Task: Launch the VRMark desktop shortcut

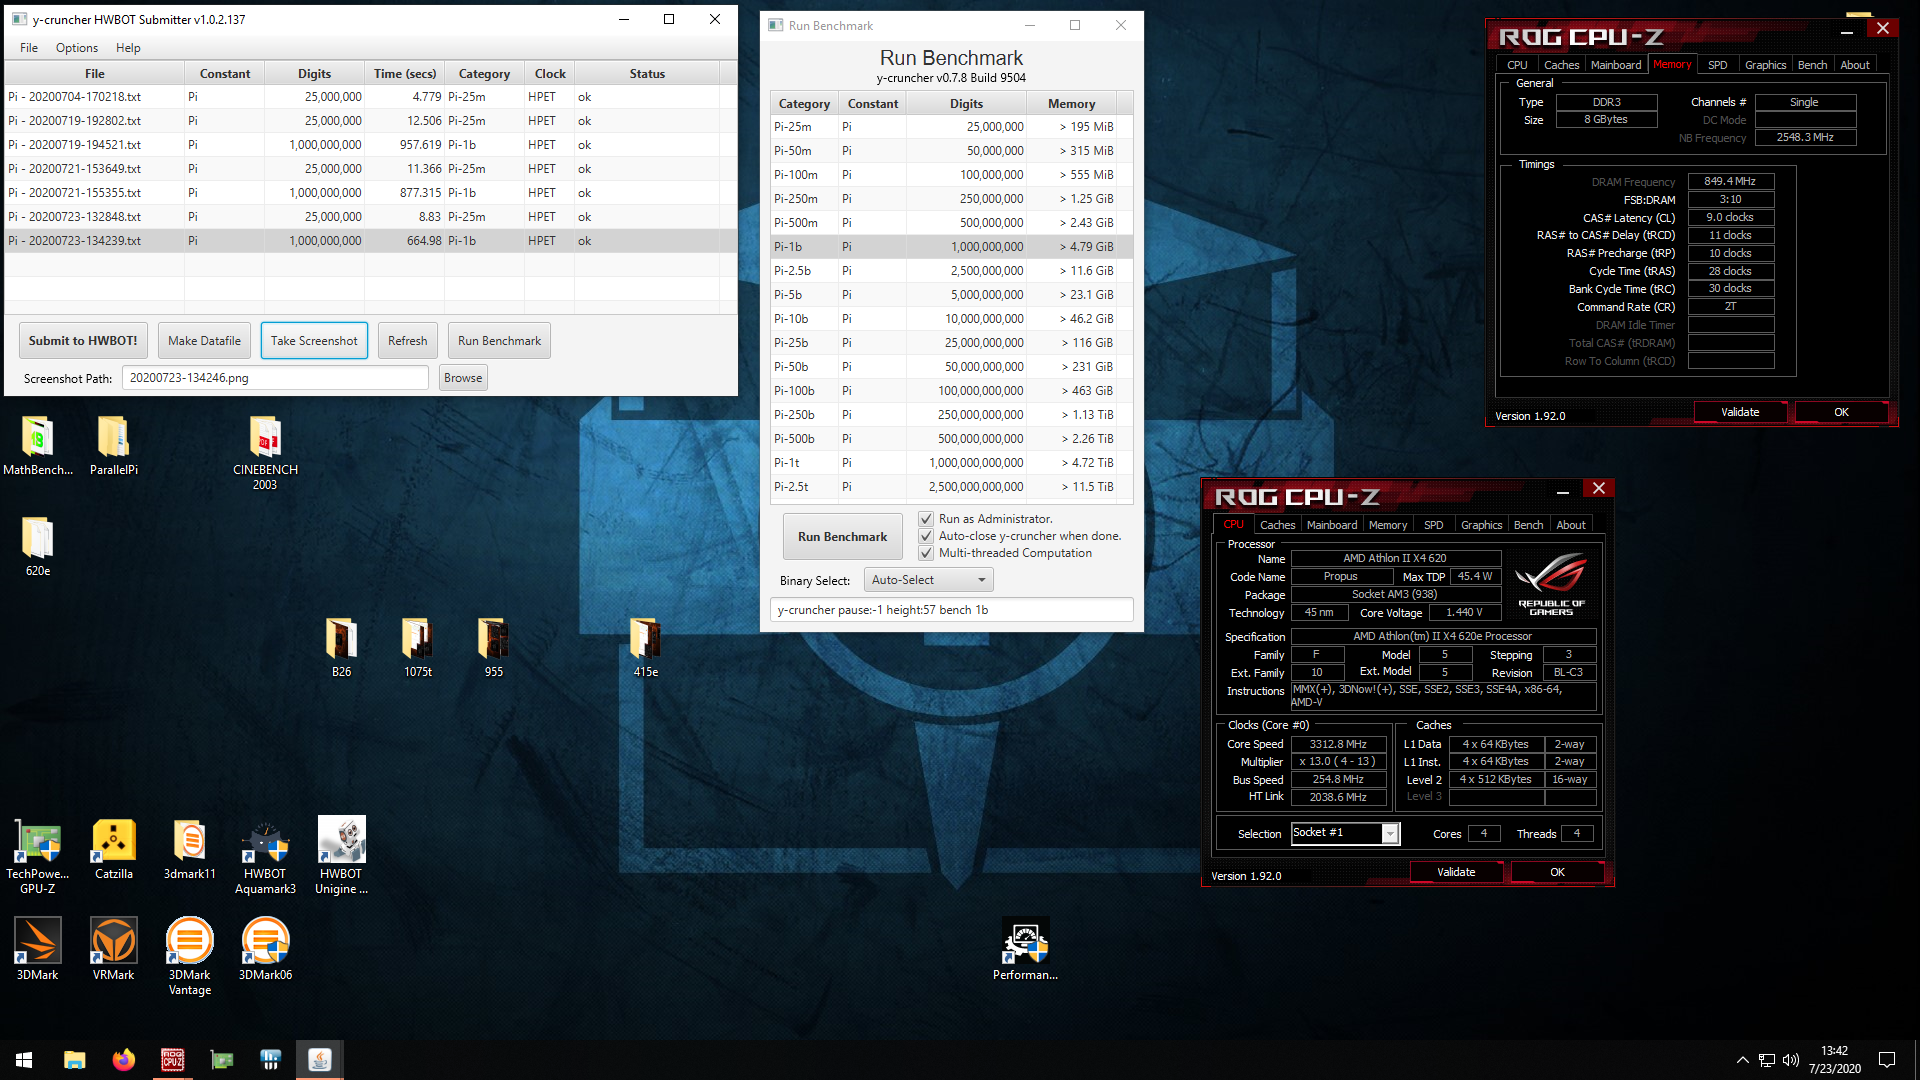Action: pyautogui.click(x=114, y=950)
